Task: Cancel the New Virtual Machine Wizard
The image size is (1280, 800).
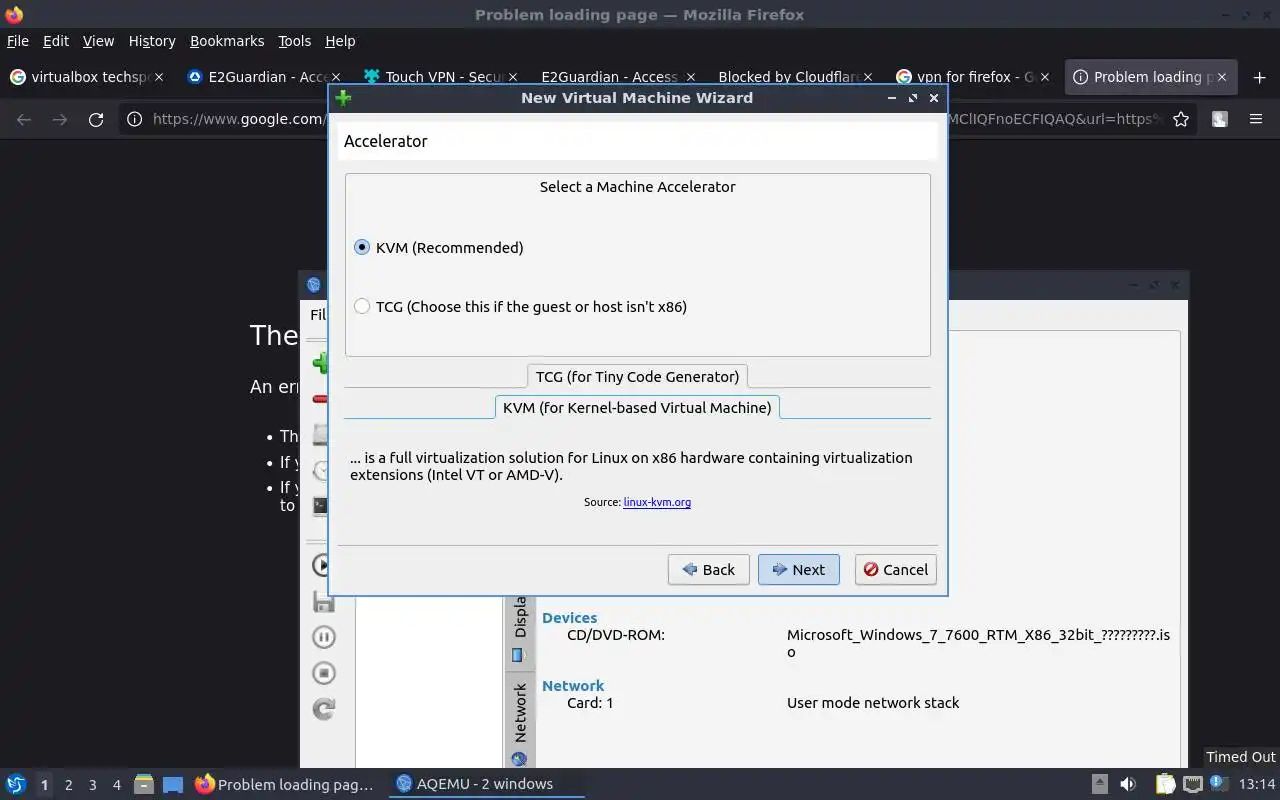Action: [895, 569]
